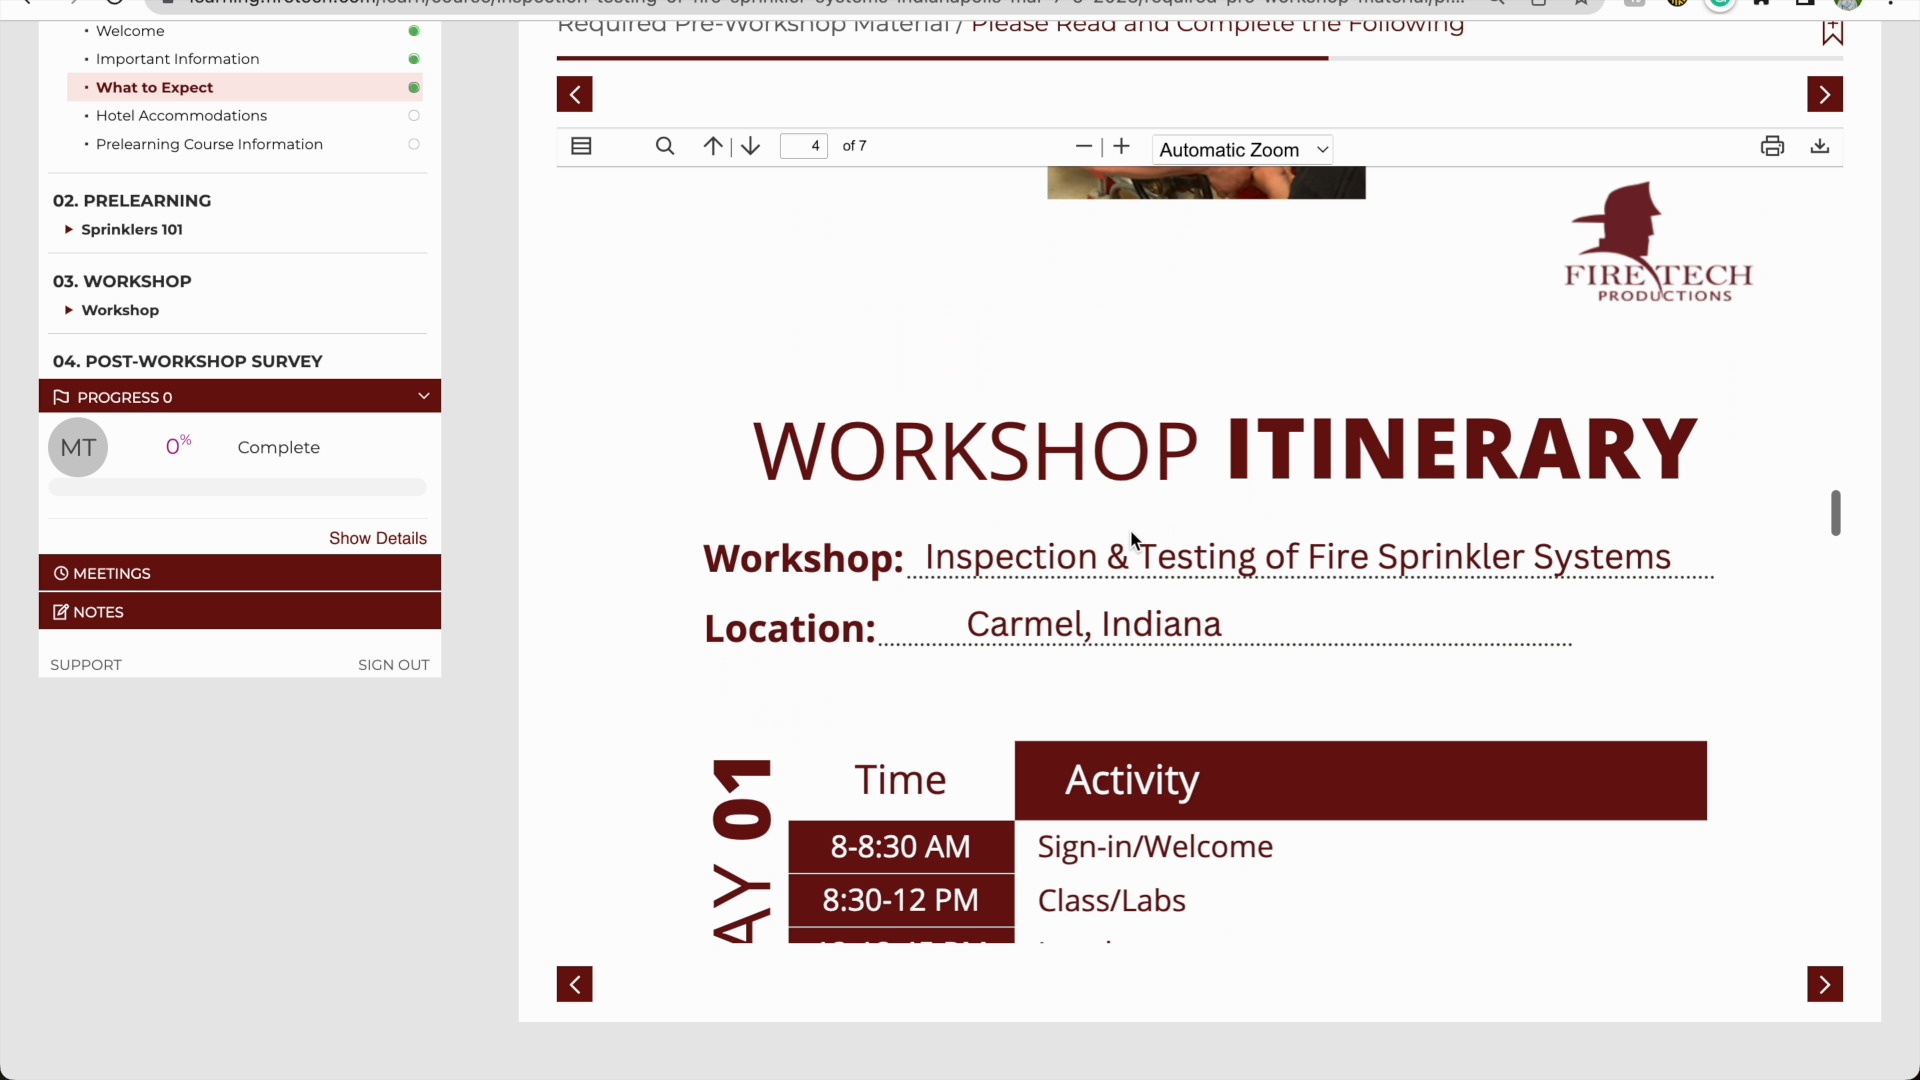The image size is (1920, 1080).
Task: Bookmark this lesson page
Action: pos(1832,32)
